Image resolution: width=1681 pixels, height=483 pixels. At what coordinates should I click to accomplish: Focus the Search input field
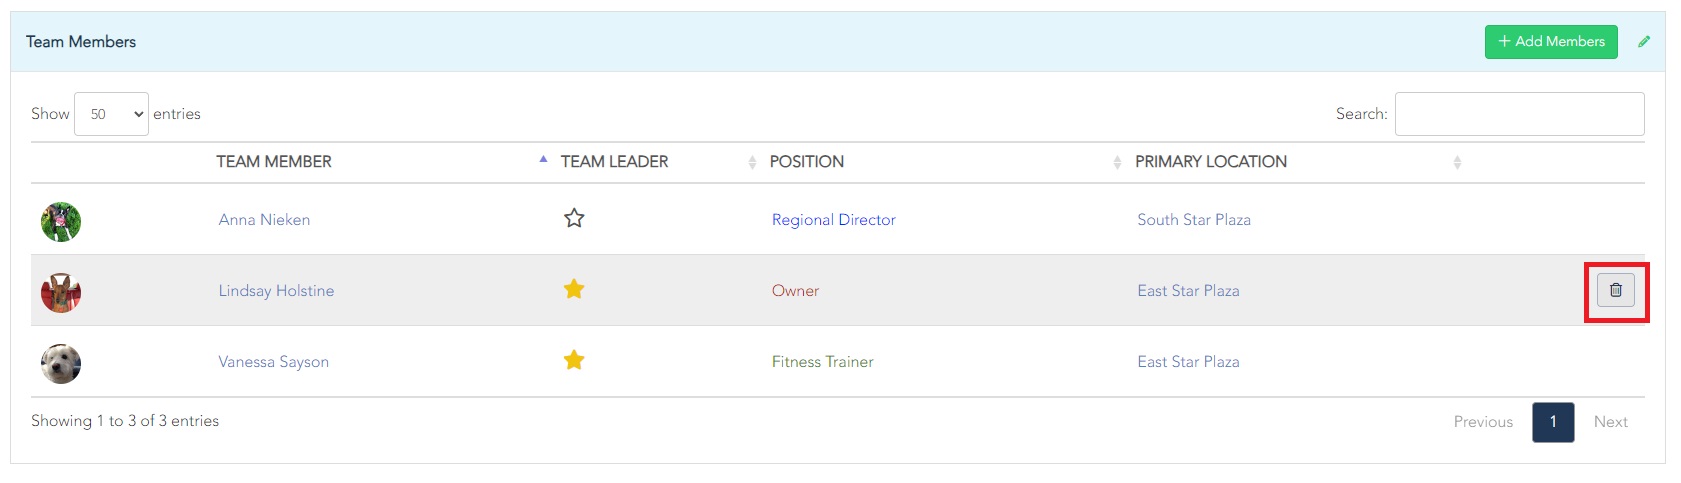1519,114
